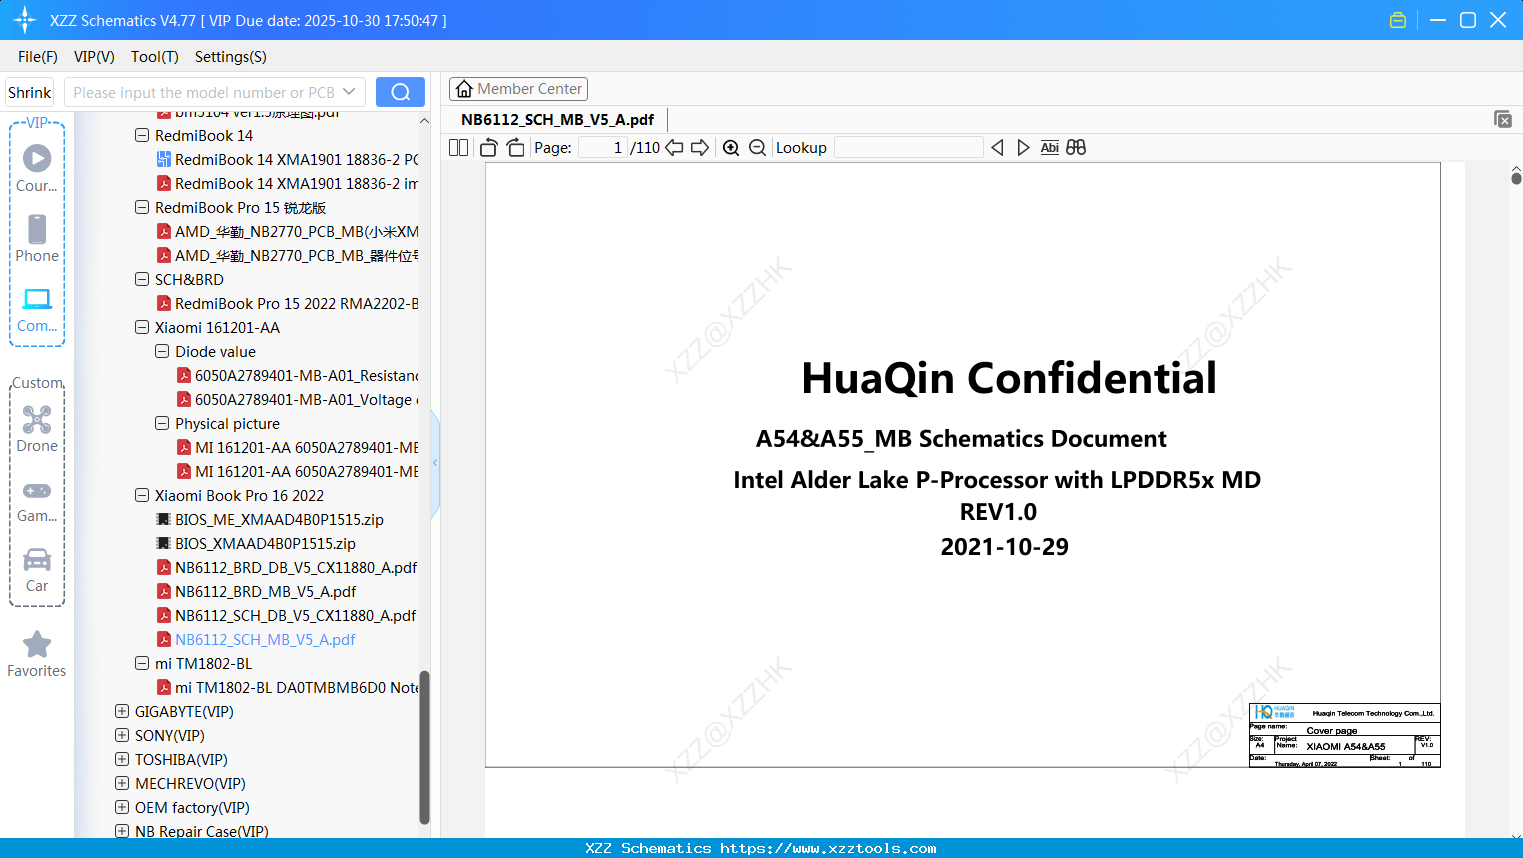Click the XZZ Schematics app logo
Viewport: 1523px width, 858px height.
[25, 20]
